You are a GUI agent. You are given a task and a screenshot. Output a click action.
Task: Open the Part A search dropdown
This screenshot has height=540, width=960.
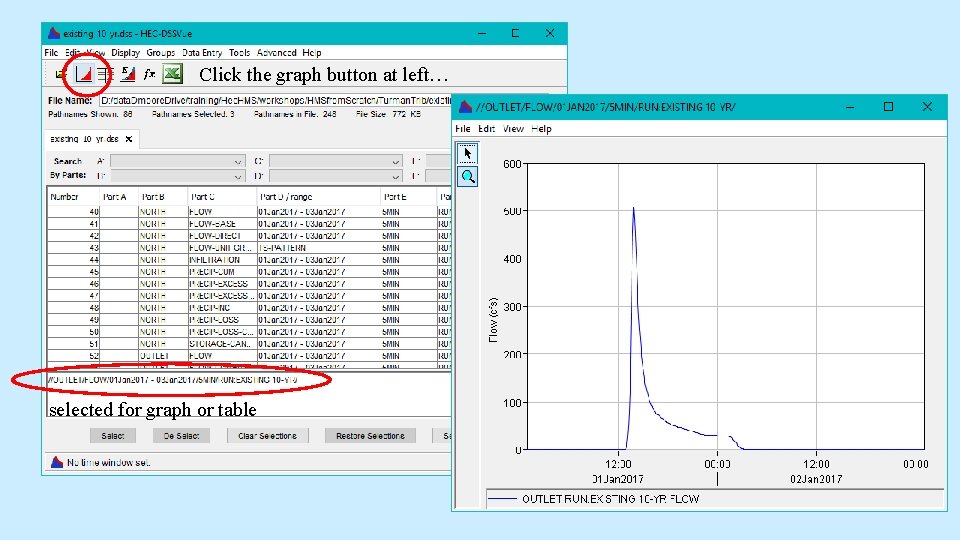click(177, 161)
